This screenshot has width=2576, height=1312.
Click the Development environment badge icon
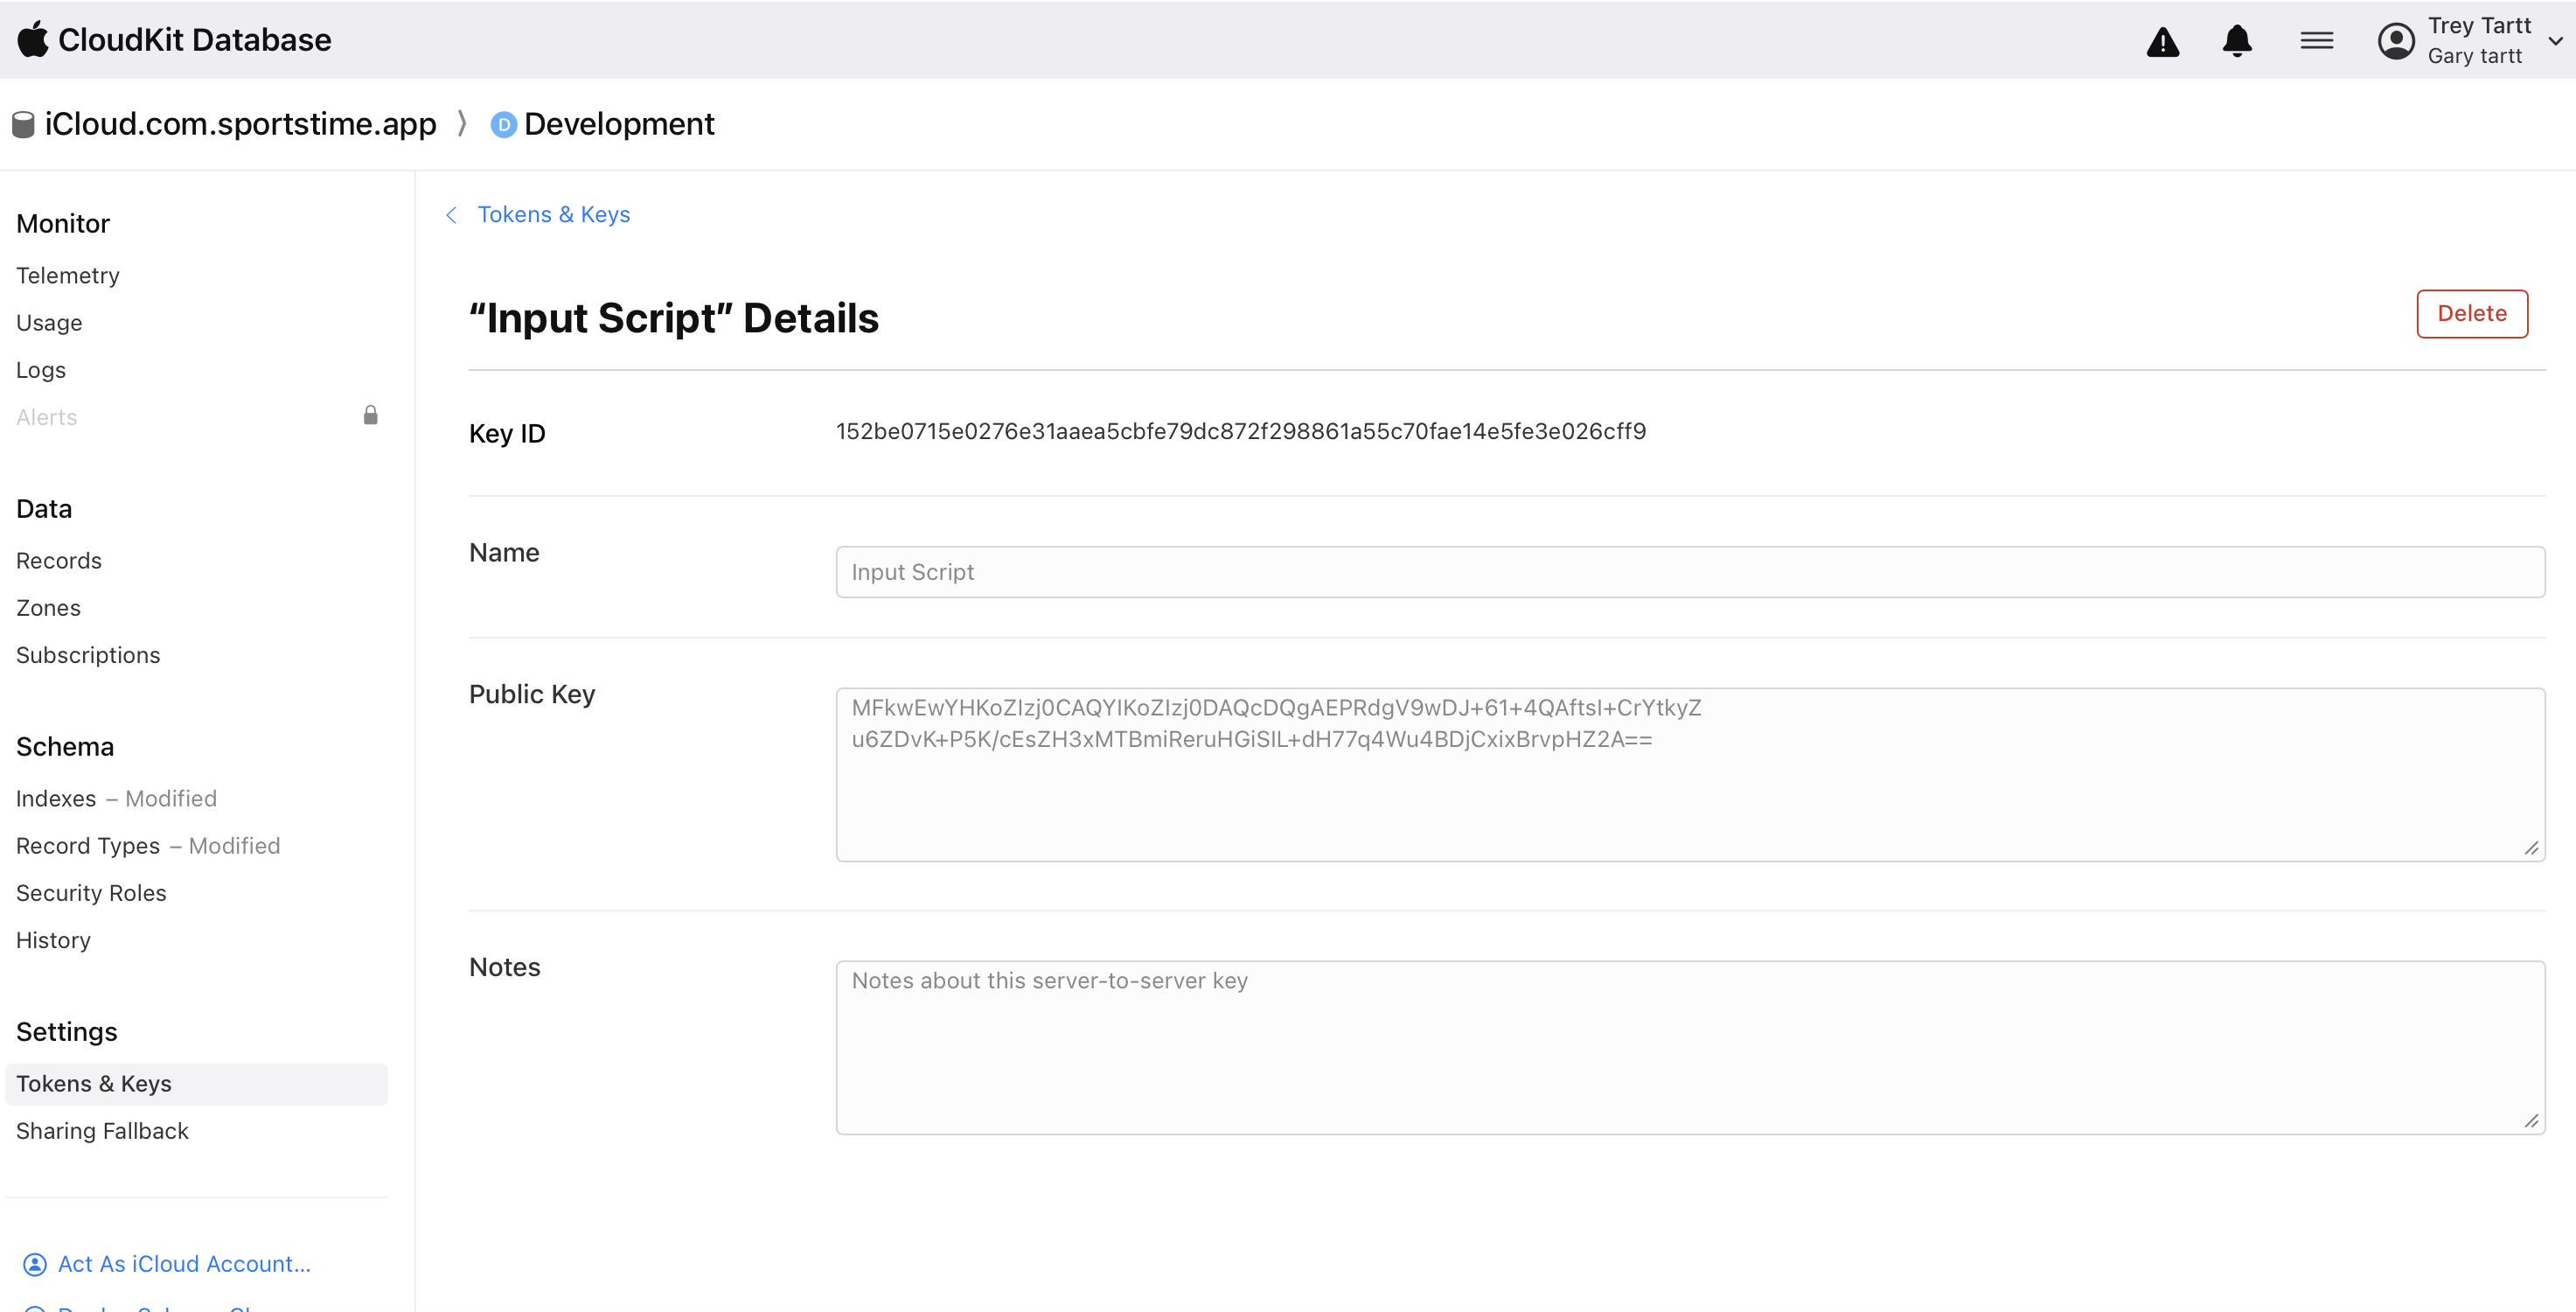tap(503, 124)
